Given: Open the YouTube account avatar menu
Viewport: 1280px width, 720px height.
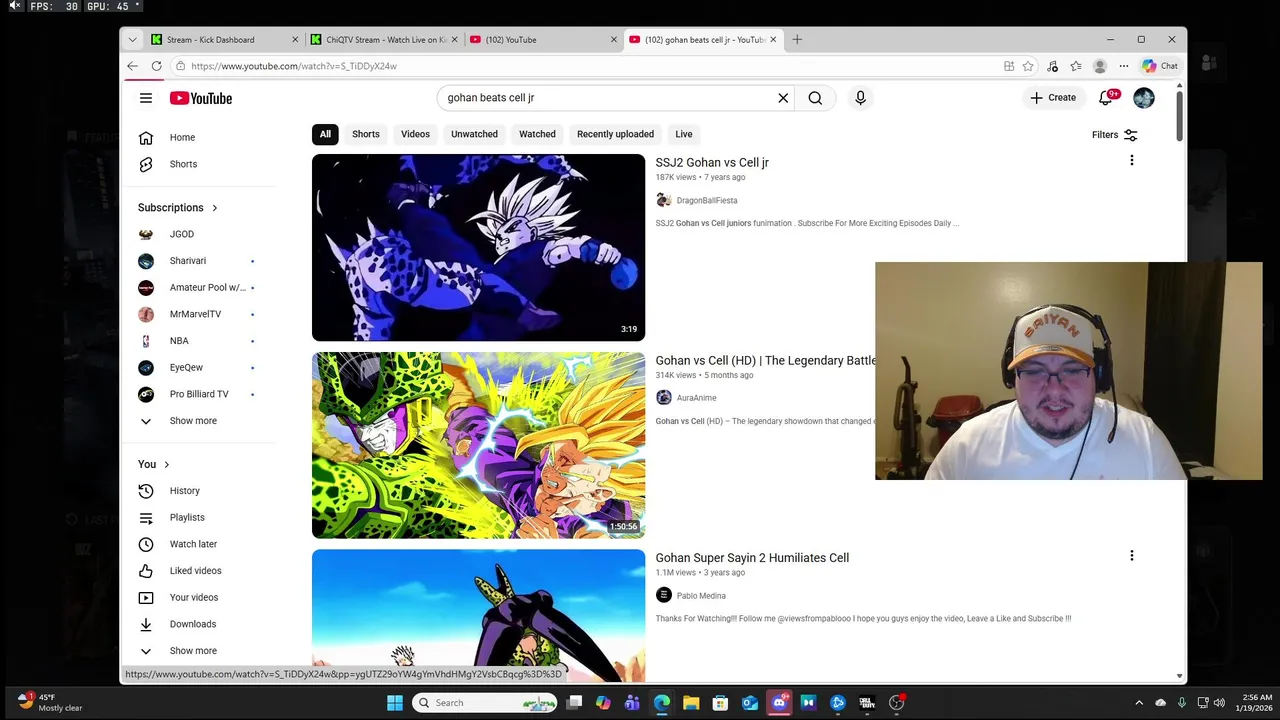Looking at the screenshot, I should click(1144, 98).
